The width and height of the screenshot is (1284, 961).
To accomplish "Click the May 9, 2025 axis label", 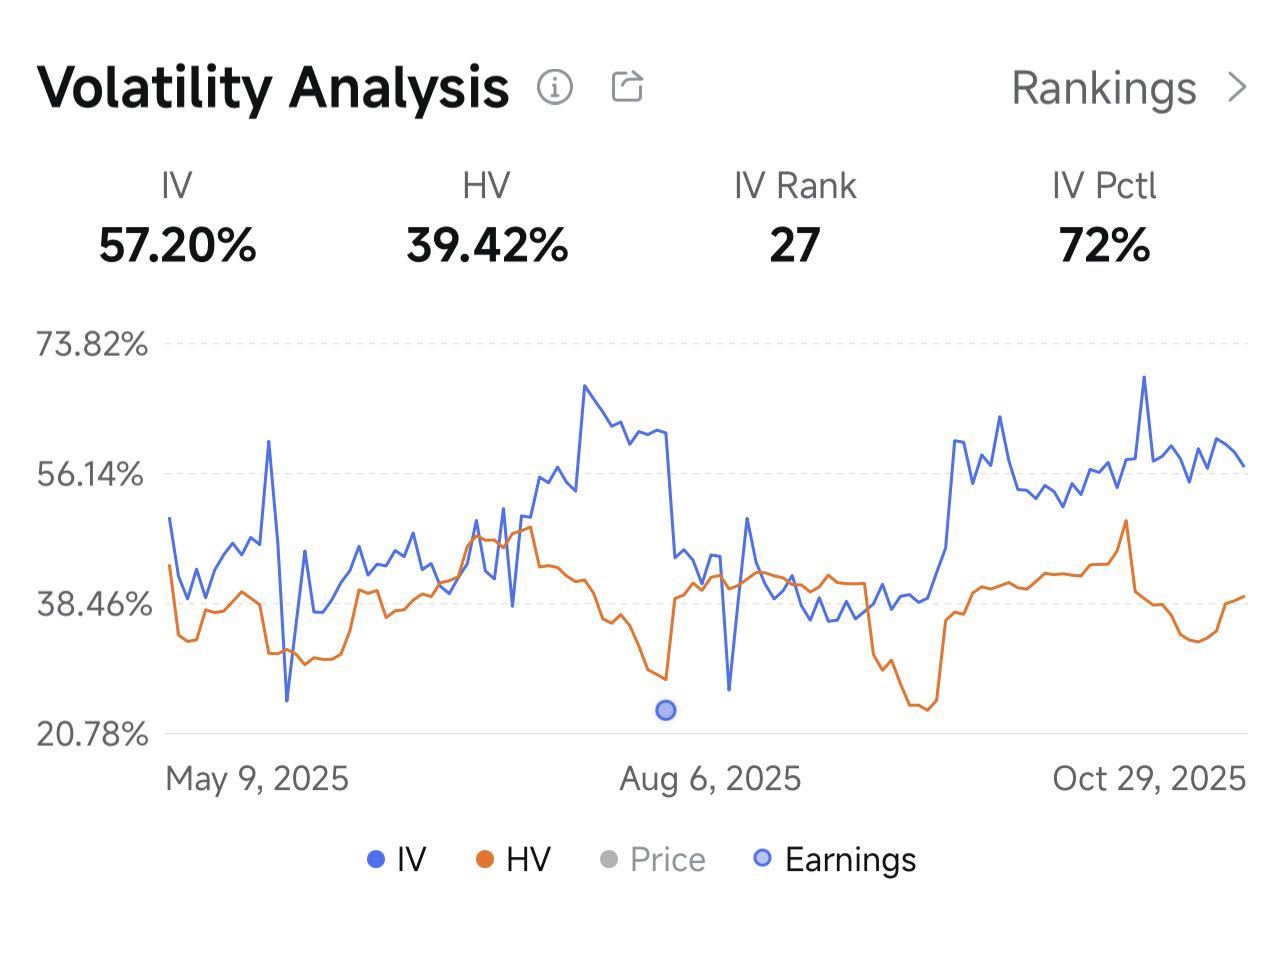I will [x=257, y=778].
